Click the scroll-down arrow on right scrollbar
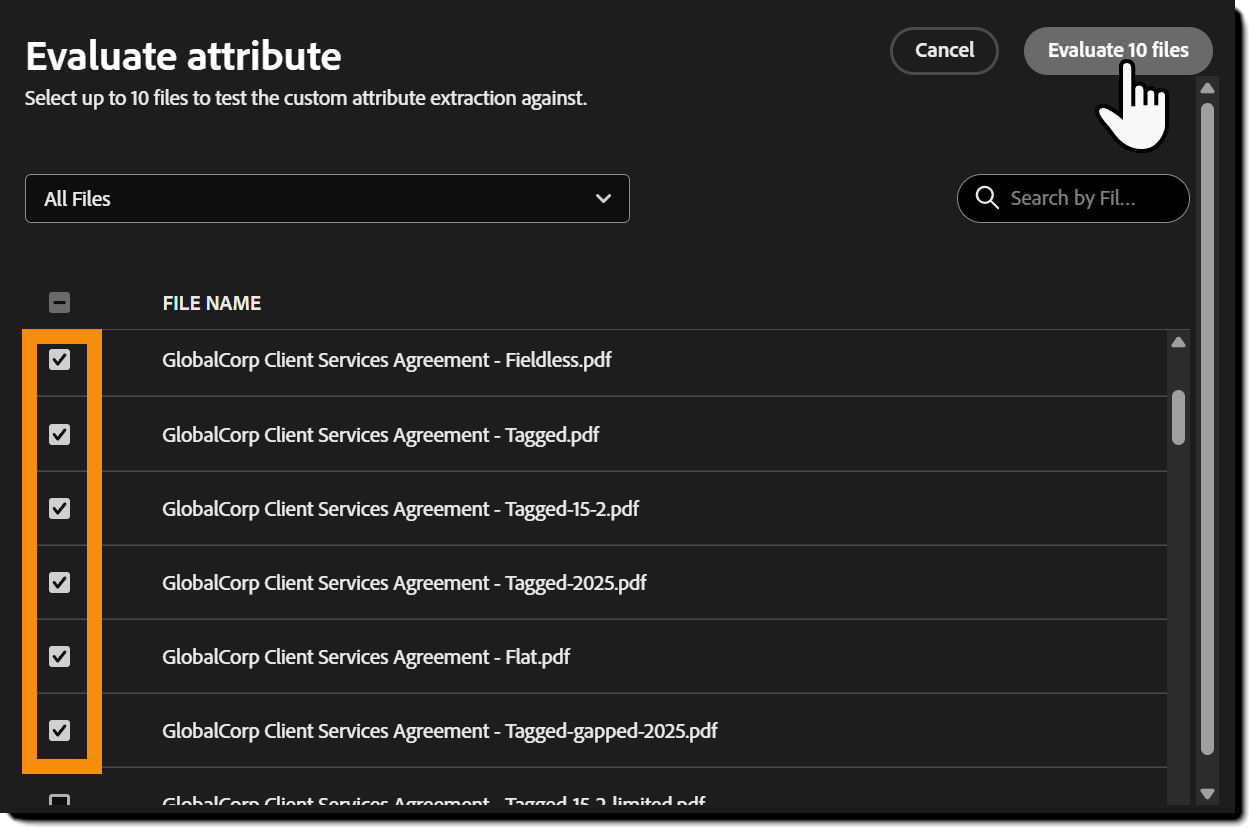Screen dimensions: 1249x828 [1206, 793]
